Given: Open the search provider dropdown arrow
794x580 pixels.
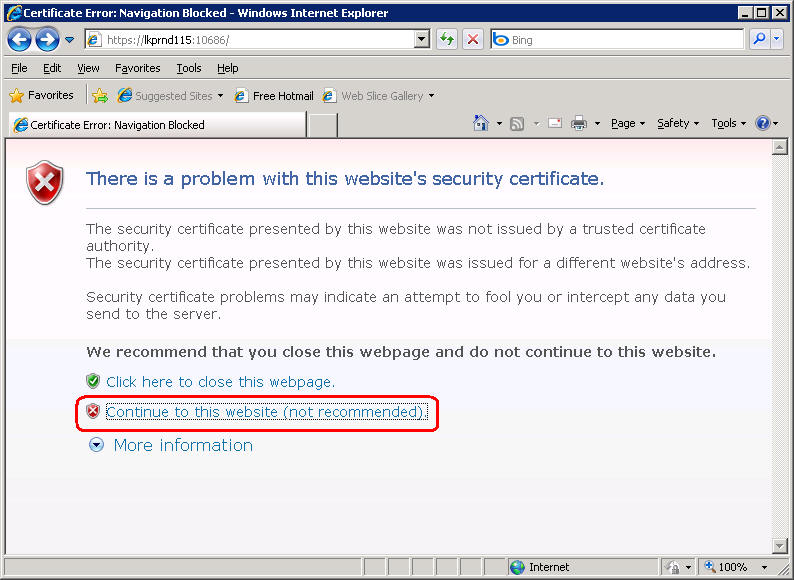Looking at the screenshot, I should coord(777,40).
